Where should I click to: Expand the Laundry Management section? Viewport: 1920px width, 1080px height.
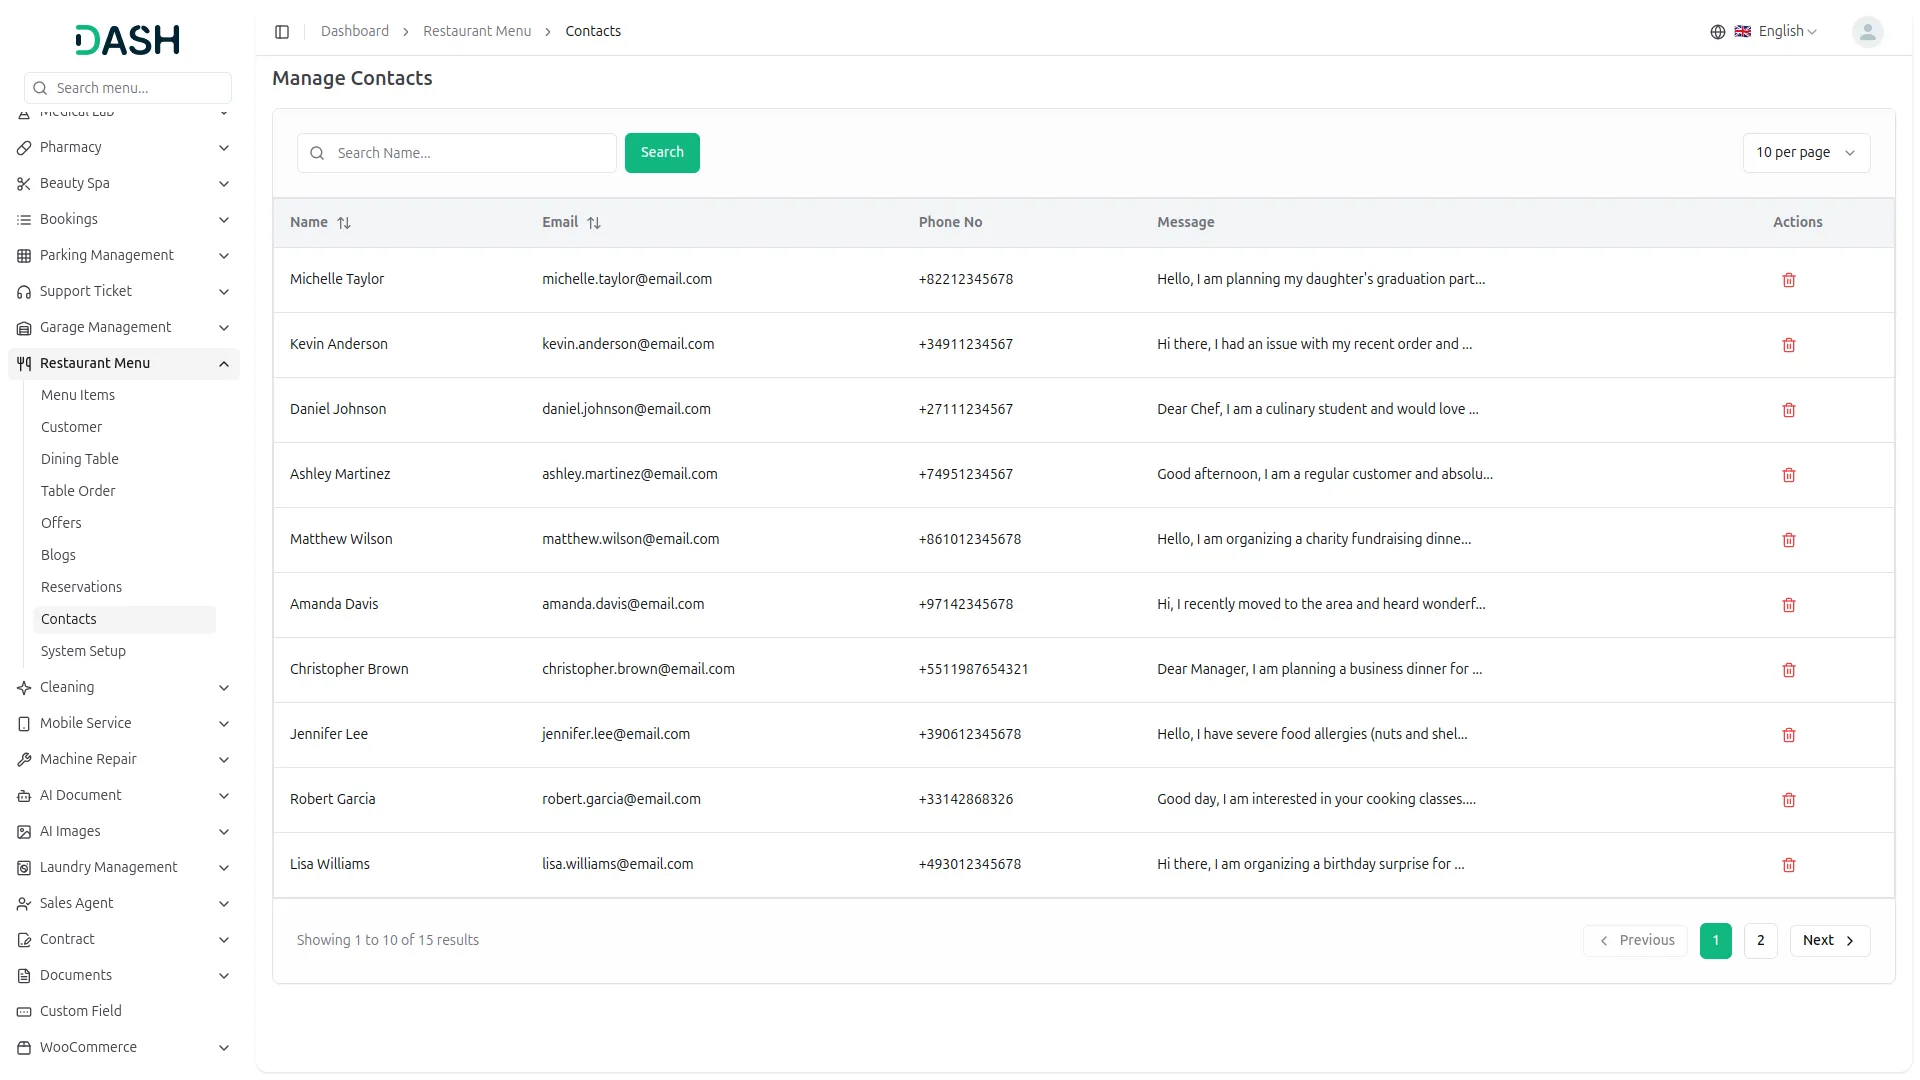pyautogui.click(x=124, y=867)
